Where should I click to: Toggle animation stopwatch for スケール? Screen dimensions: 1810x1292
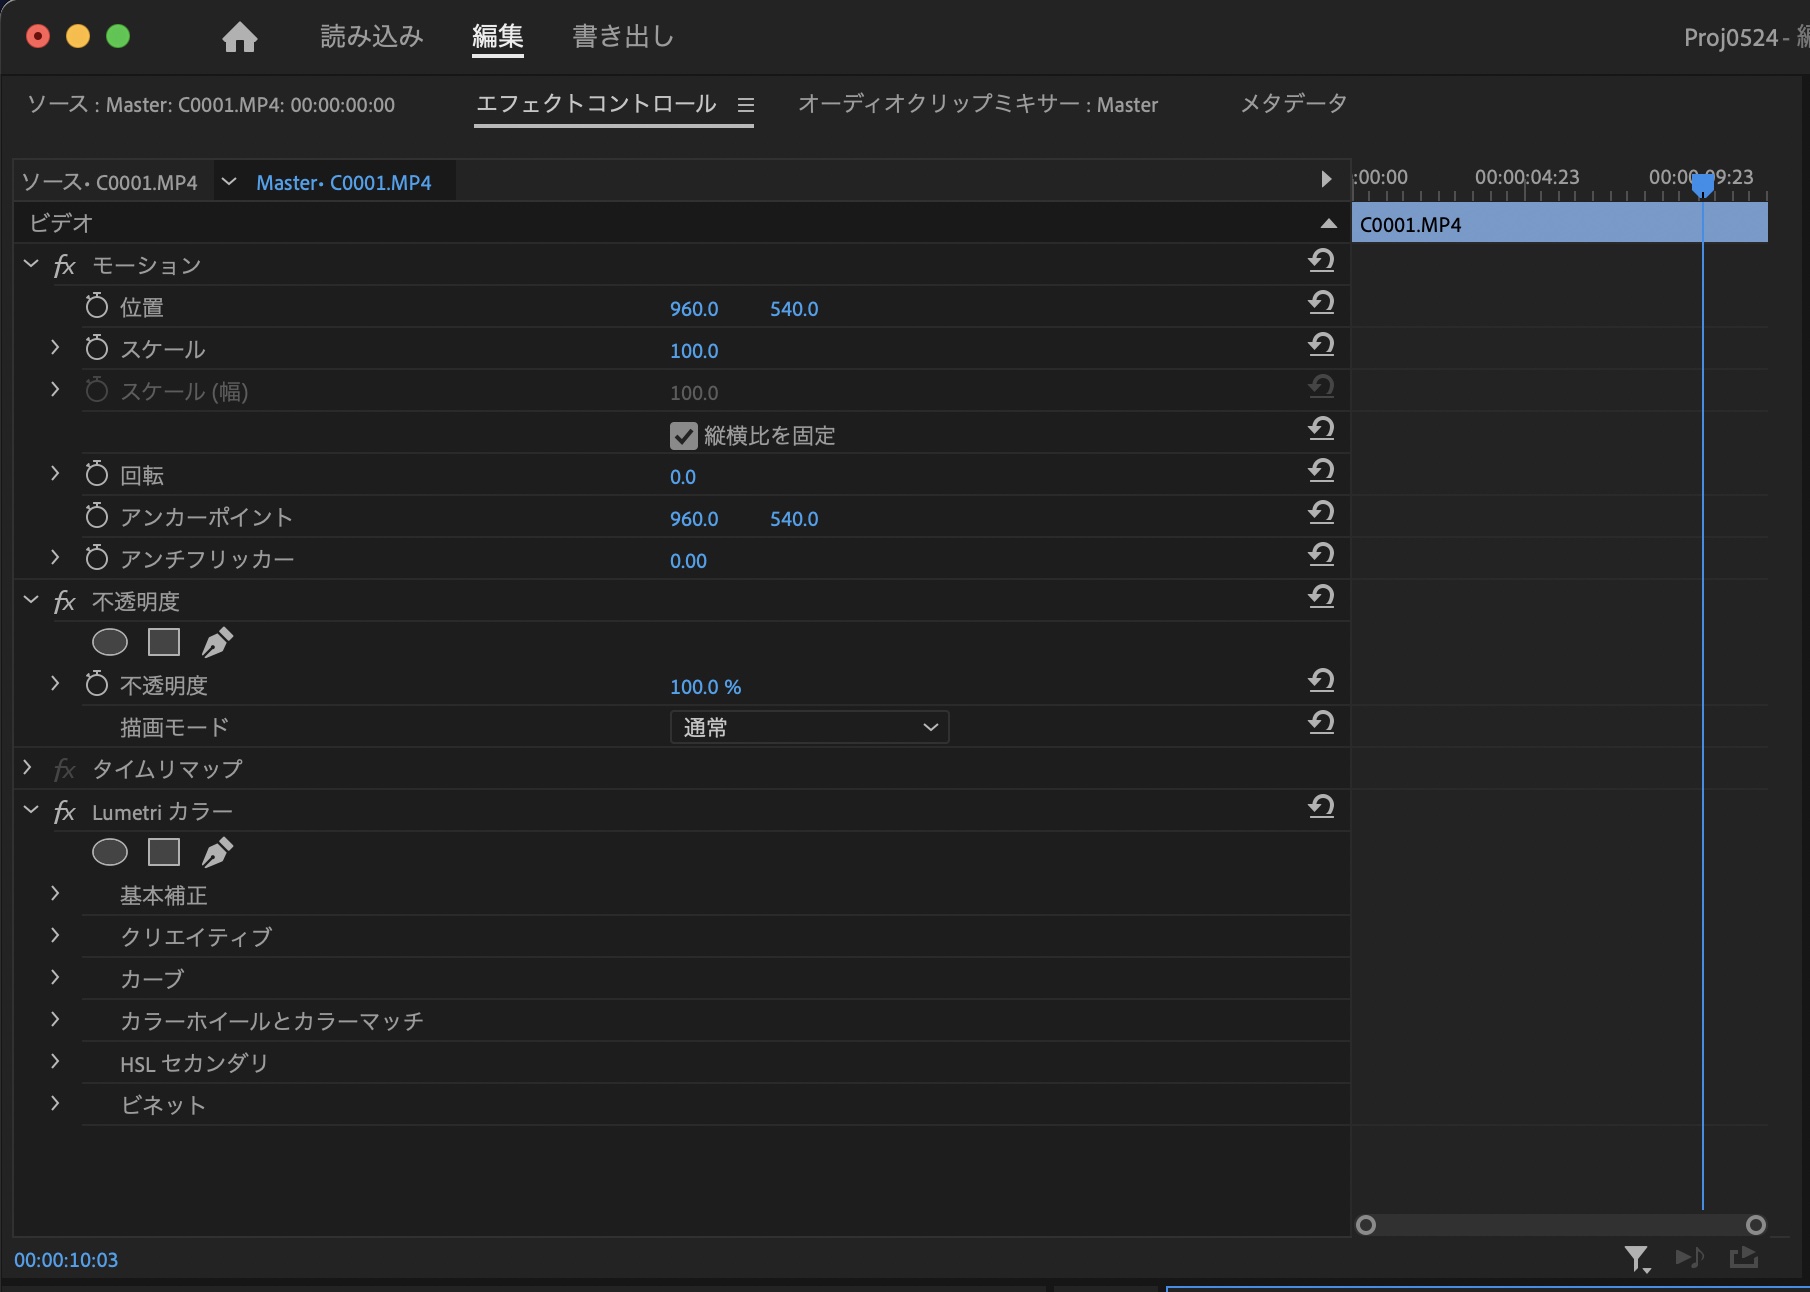coord(97,348)
